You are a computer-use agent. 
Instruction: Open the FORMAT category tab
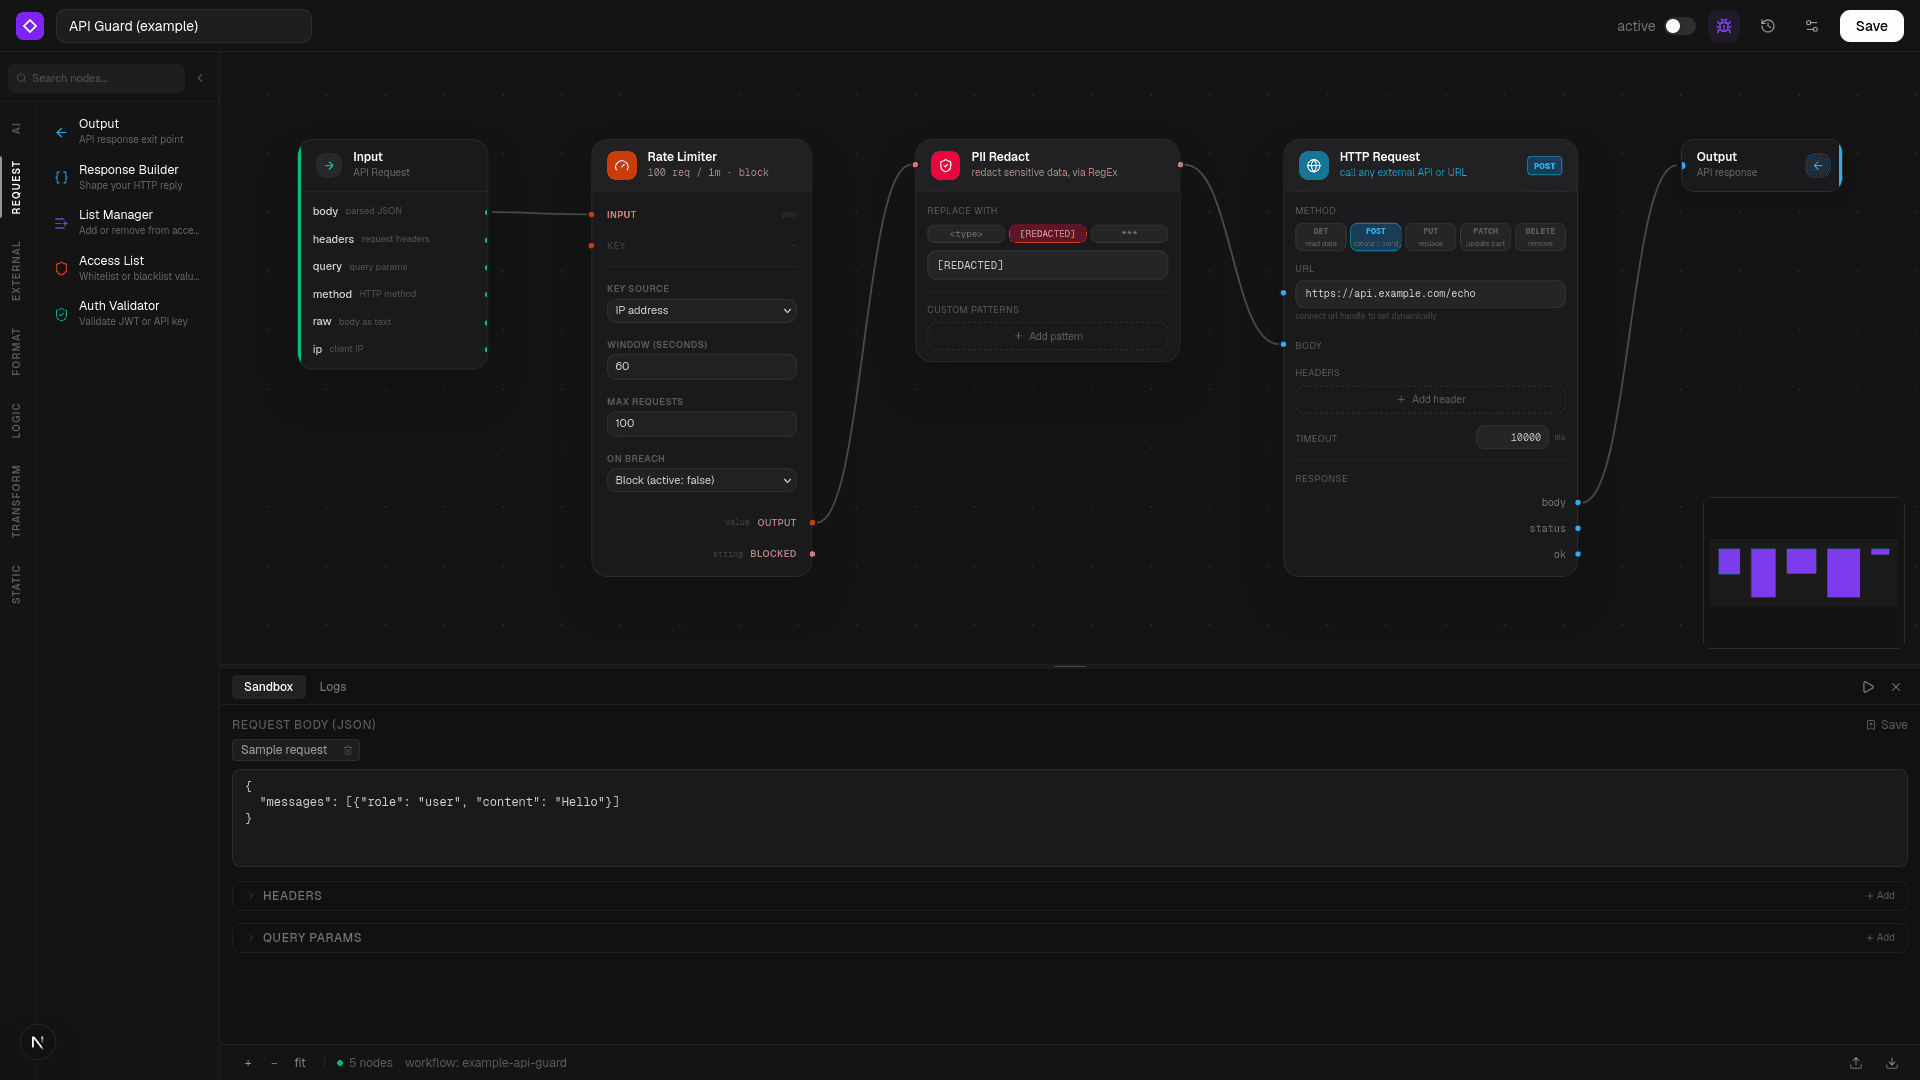[x=16, y=351]
